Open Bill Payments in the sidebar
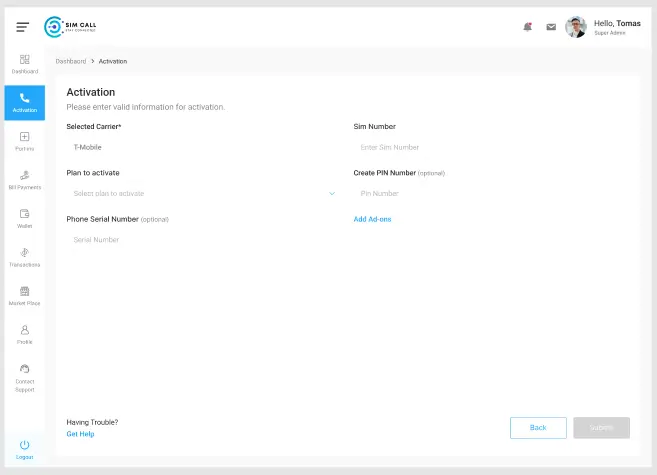657x475 pixels. pos(25,180)
